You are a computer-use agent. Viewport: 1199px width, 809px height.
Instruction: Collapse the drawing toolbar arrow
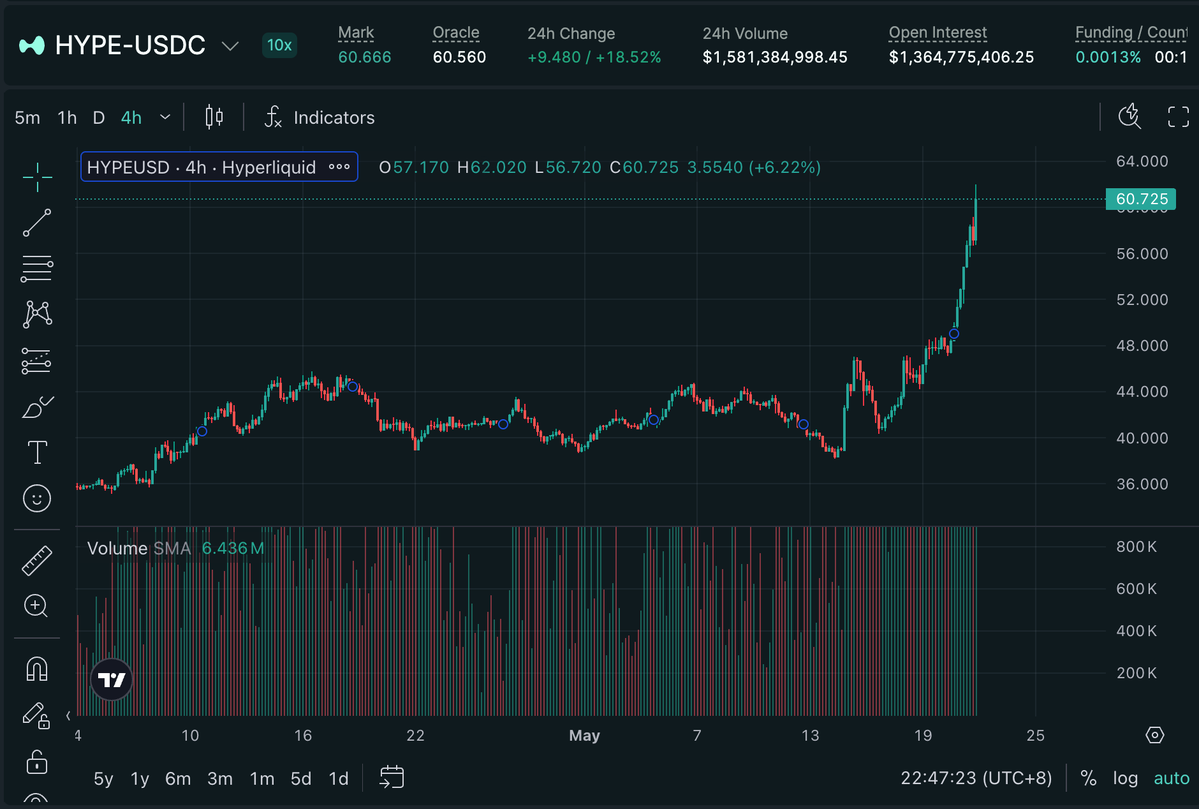[x=68, y=716]
